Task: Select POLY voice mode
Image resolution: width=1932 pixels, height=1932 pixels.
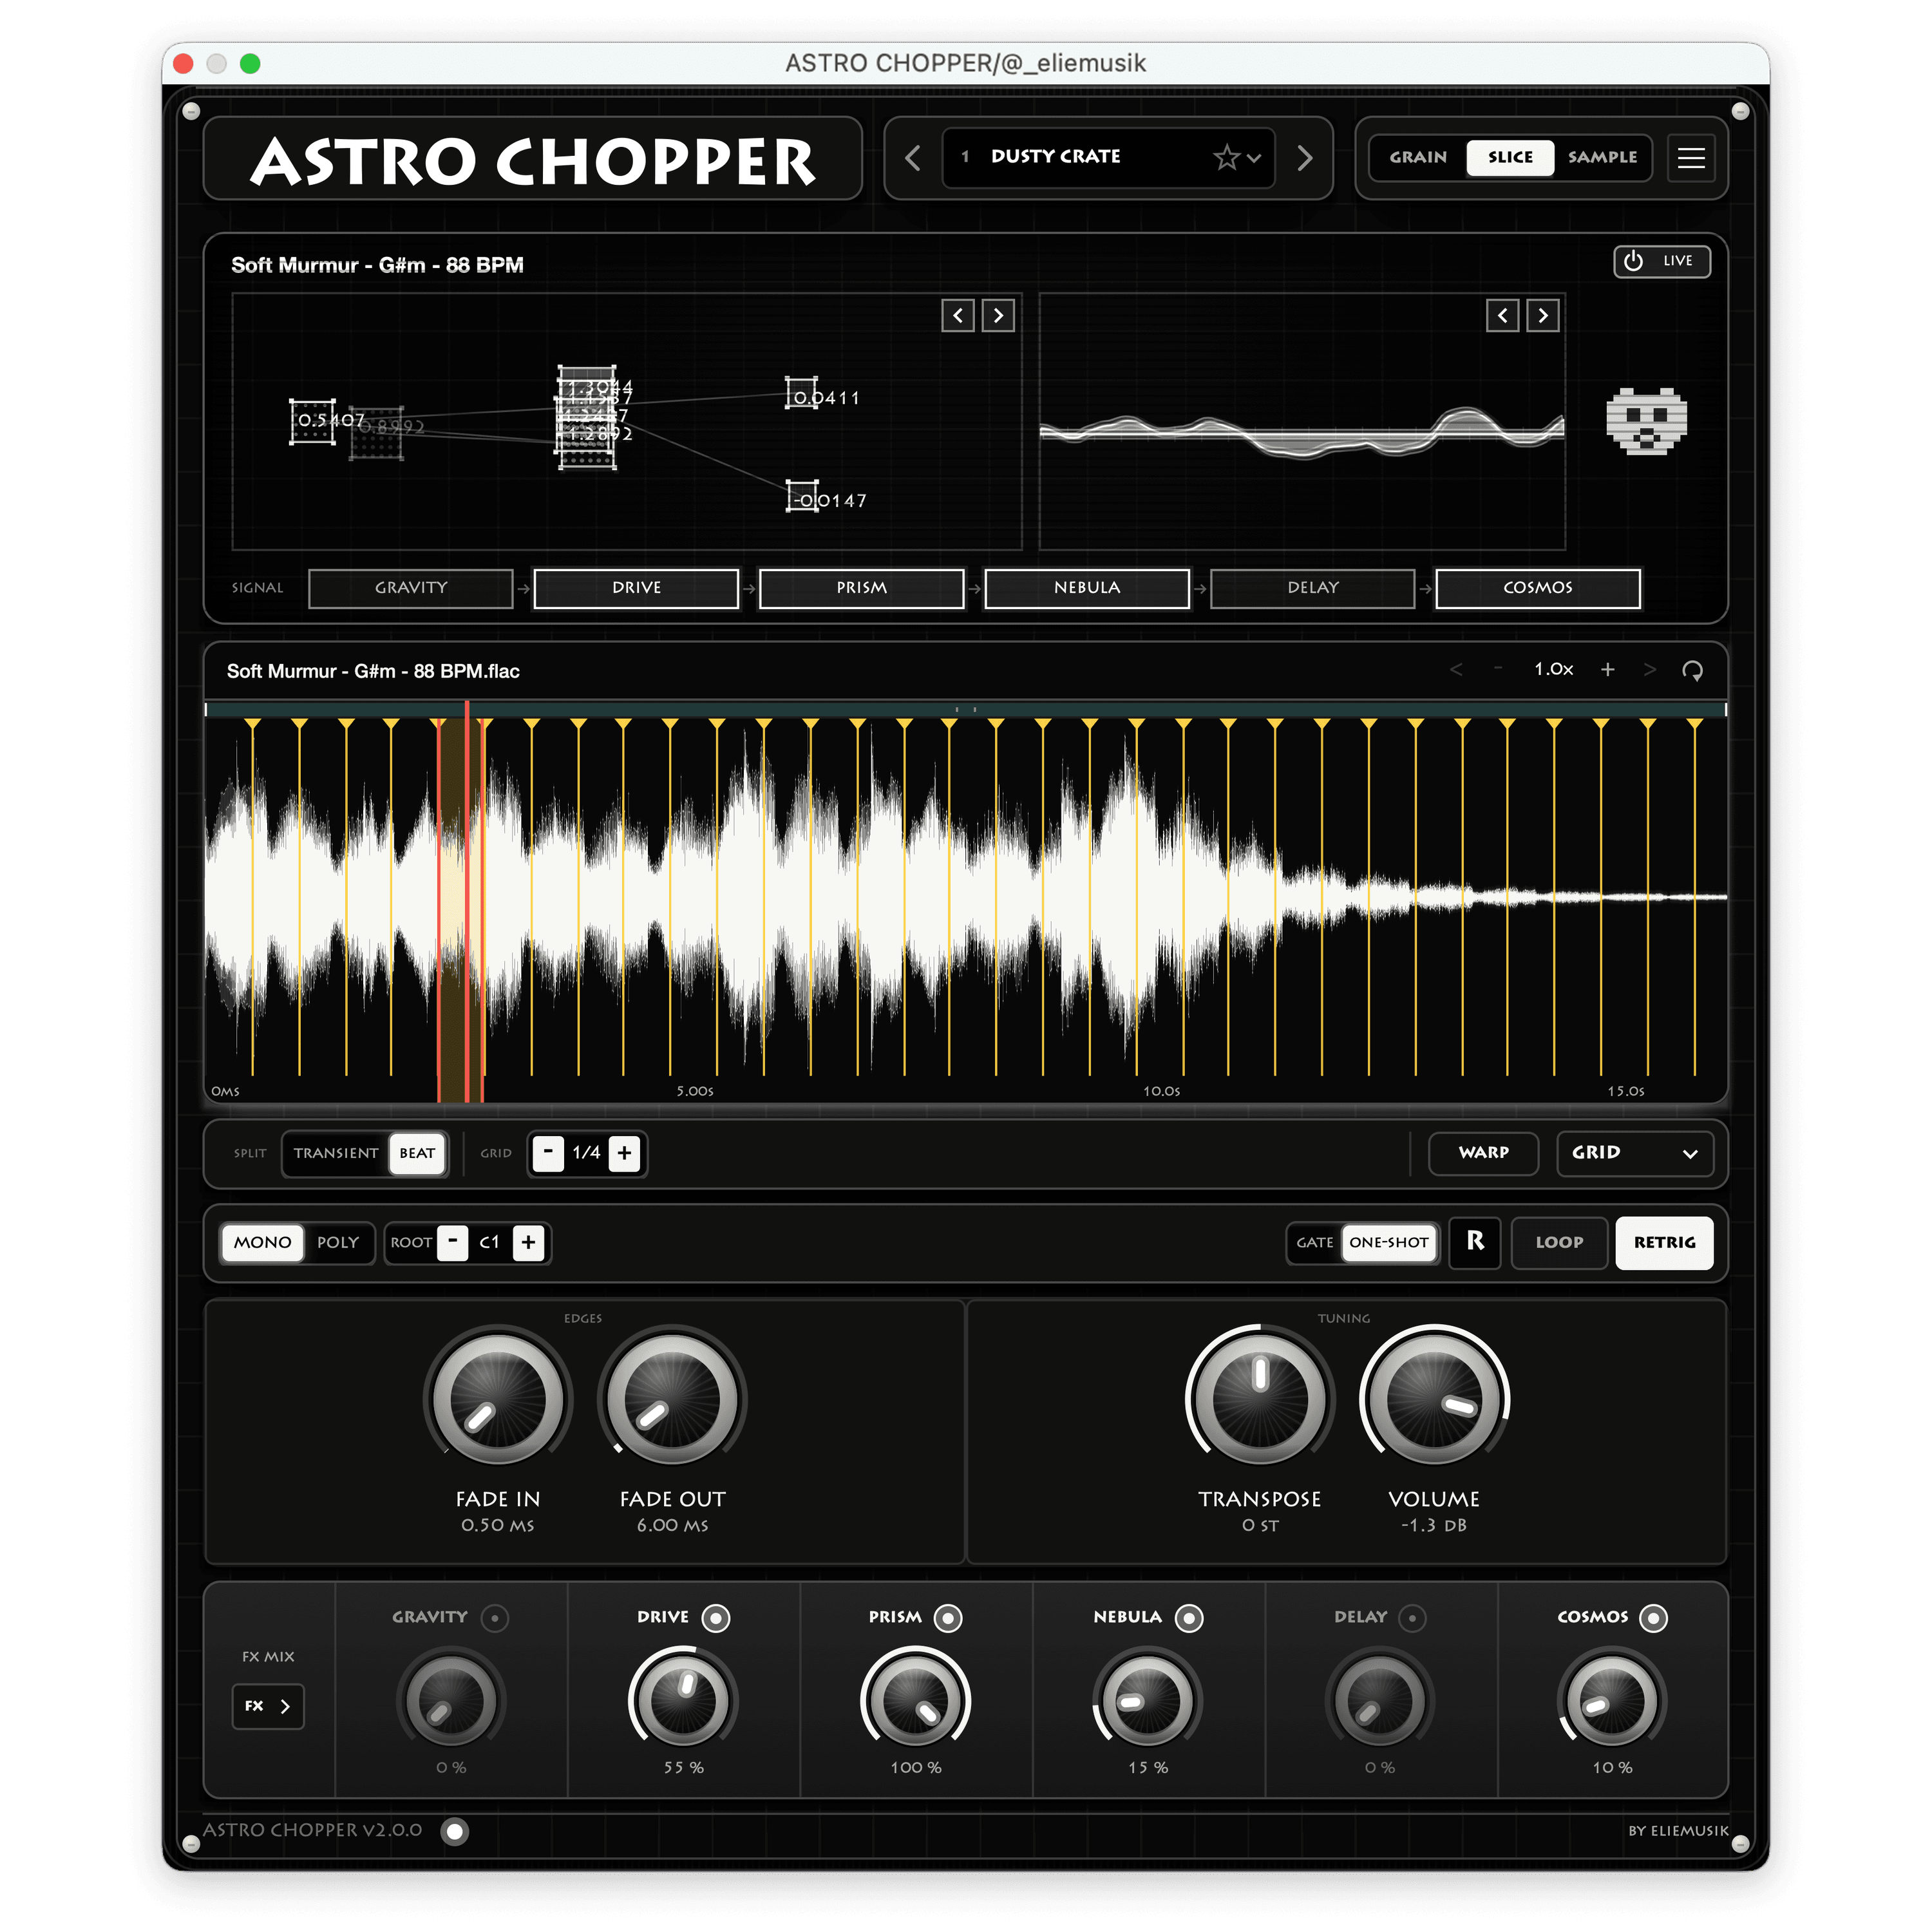Action: point(338,1242)
